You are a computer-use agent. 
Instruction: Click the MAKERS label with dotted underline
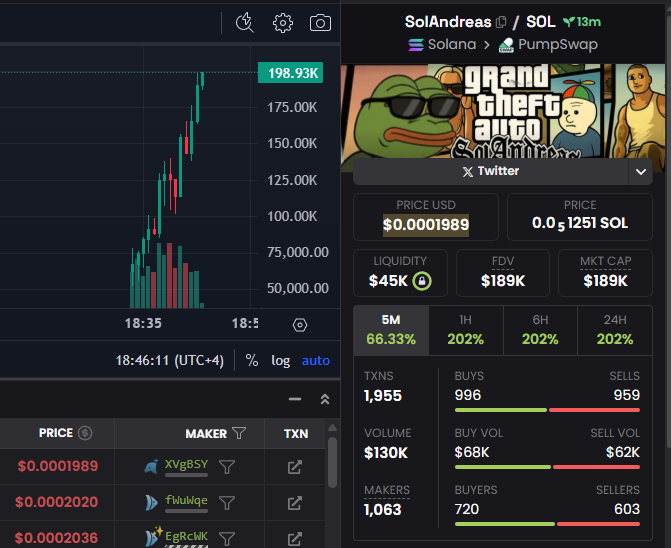[387, 490]
